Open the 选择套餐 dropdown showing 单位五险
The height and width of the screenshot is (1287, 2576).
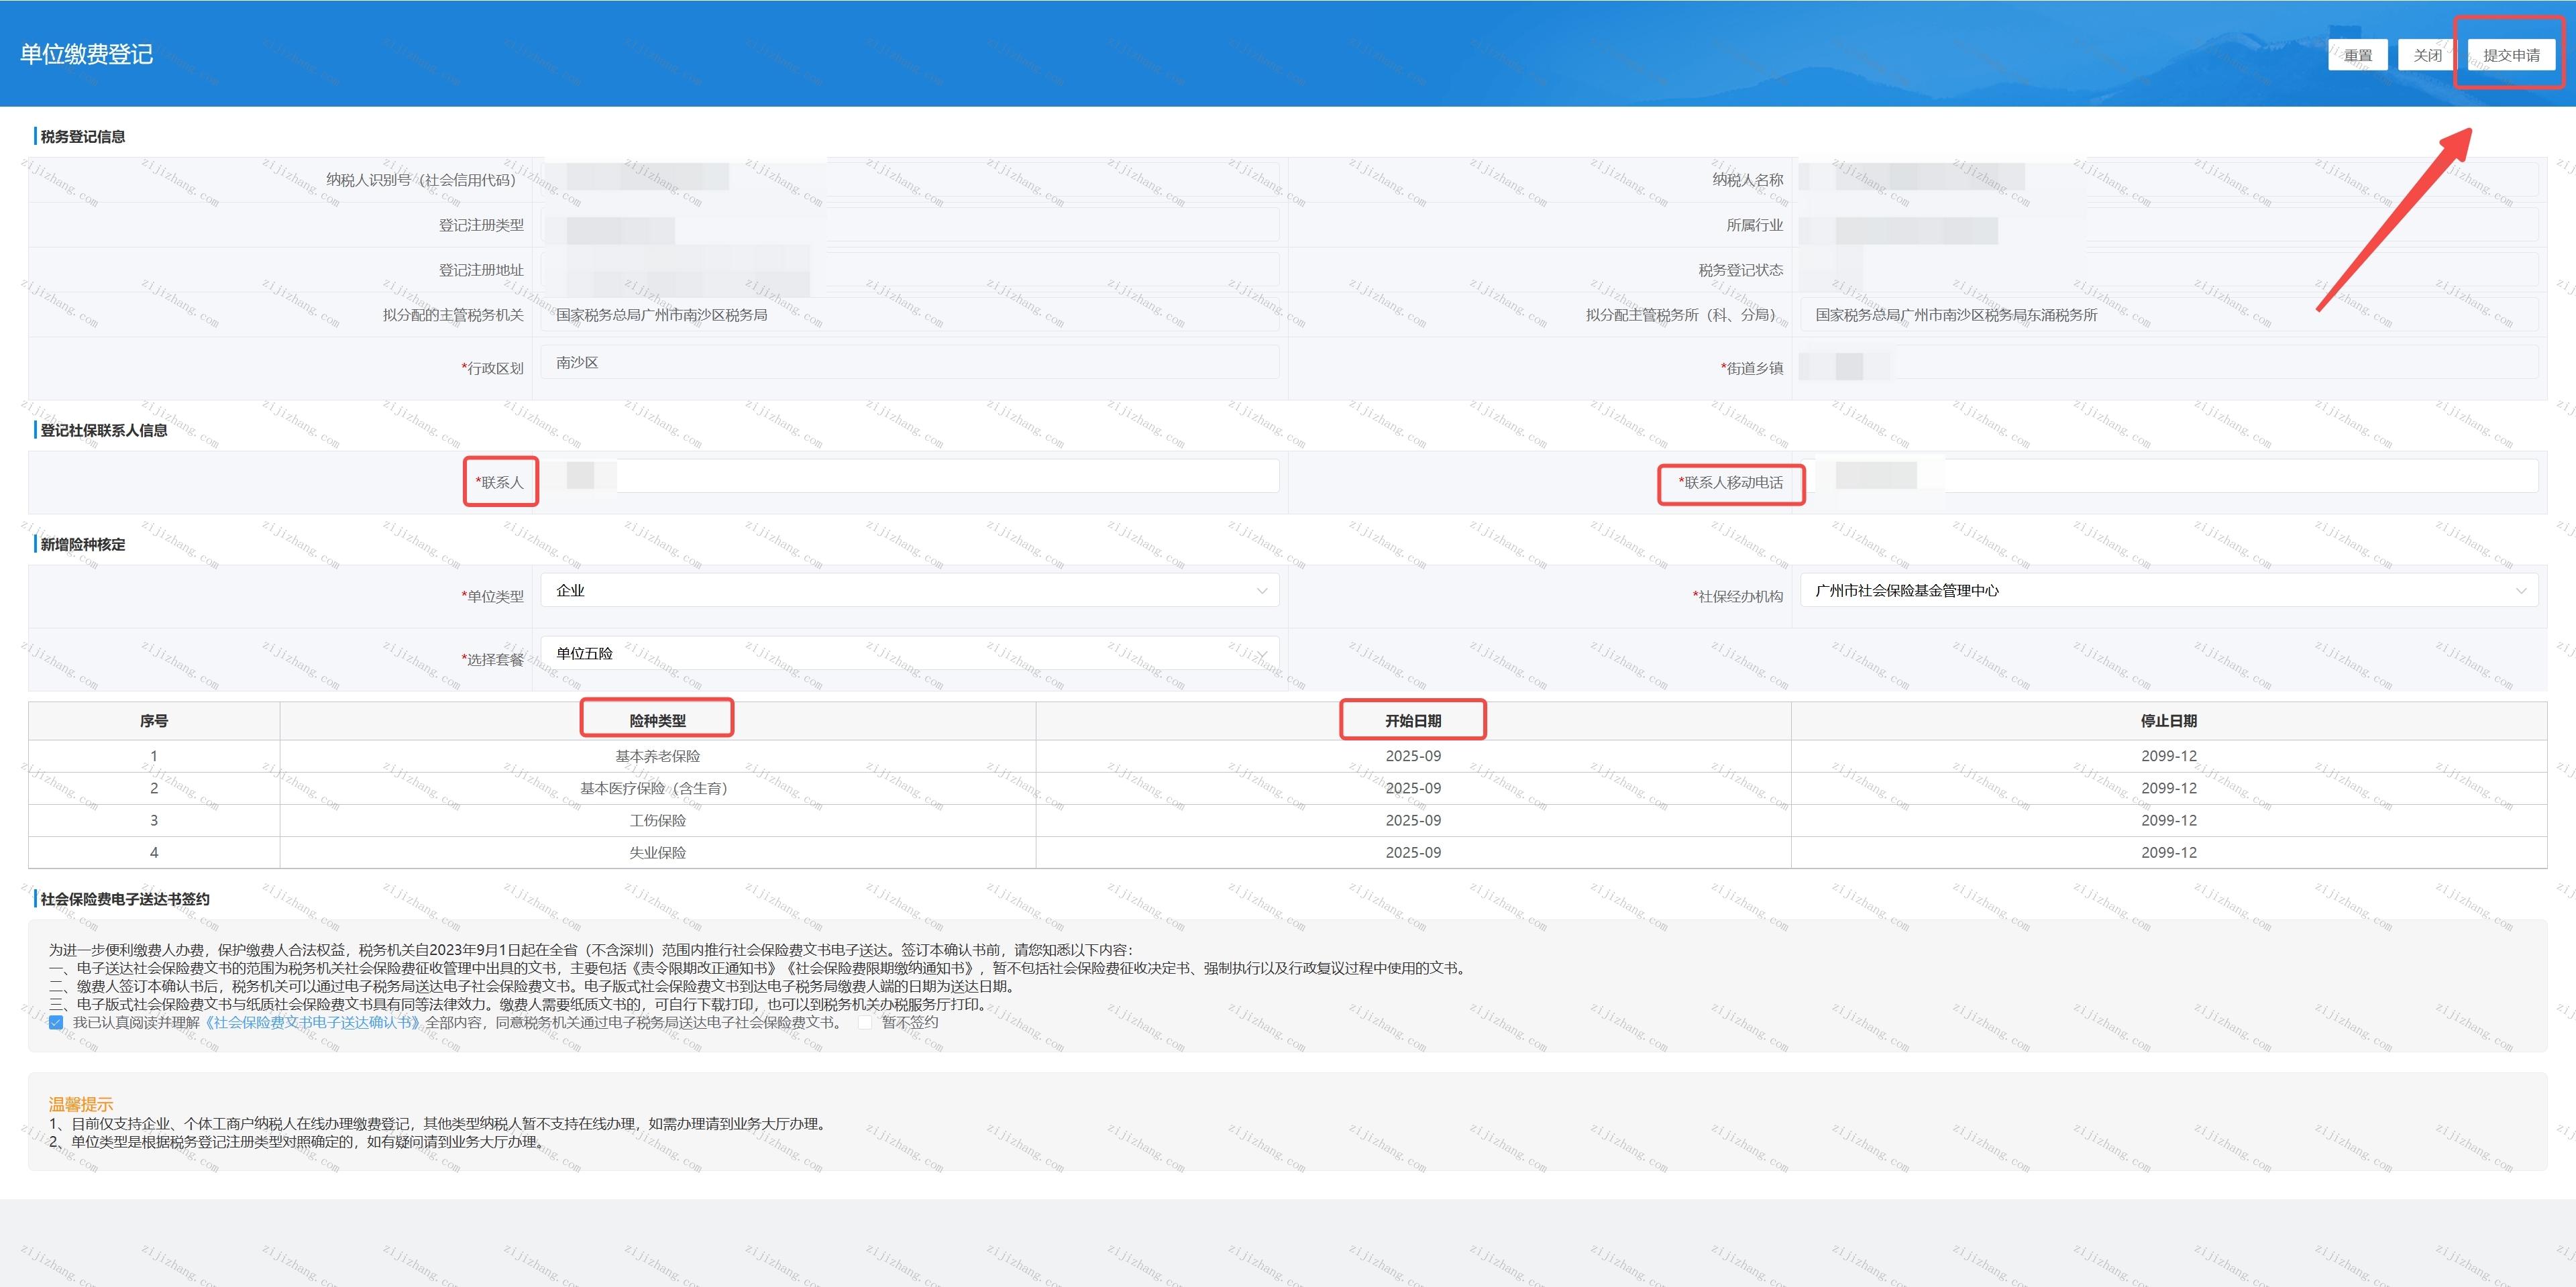[910, 653]
